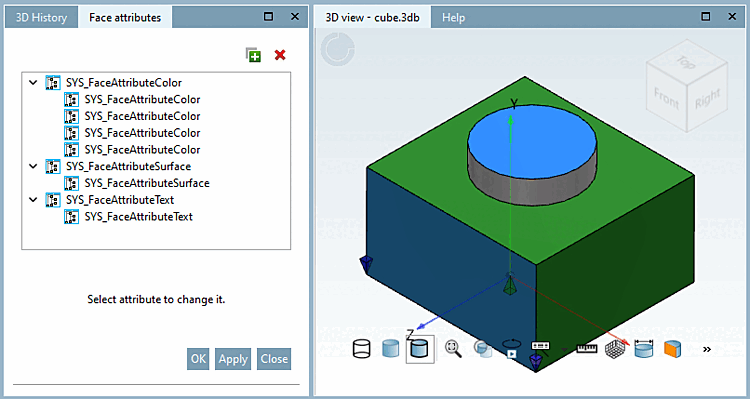Start the rotation animation play icon
This screenshot has height=399, width=750.
pos(512,349)
